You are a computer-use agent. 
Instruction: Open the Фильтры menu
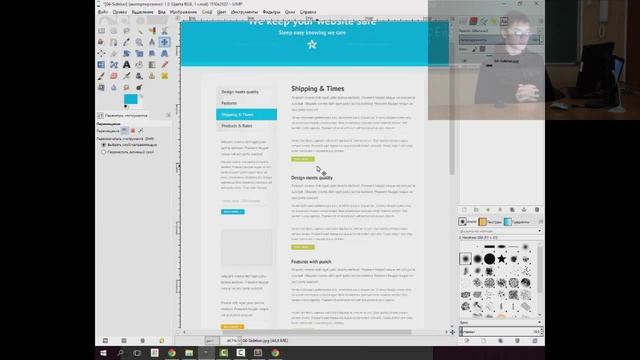point(271,12)
